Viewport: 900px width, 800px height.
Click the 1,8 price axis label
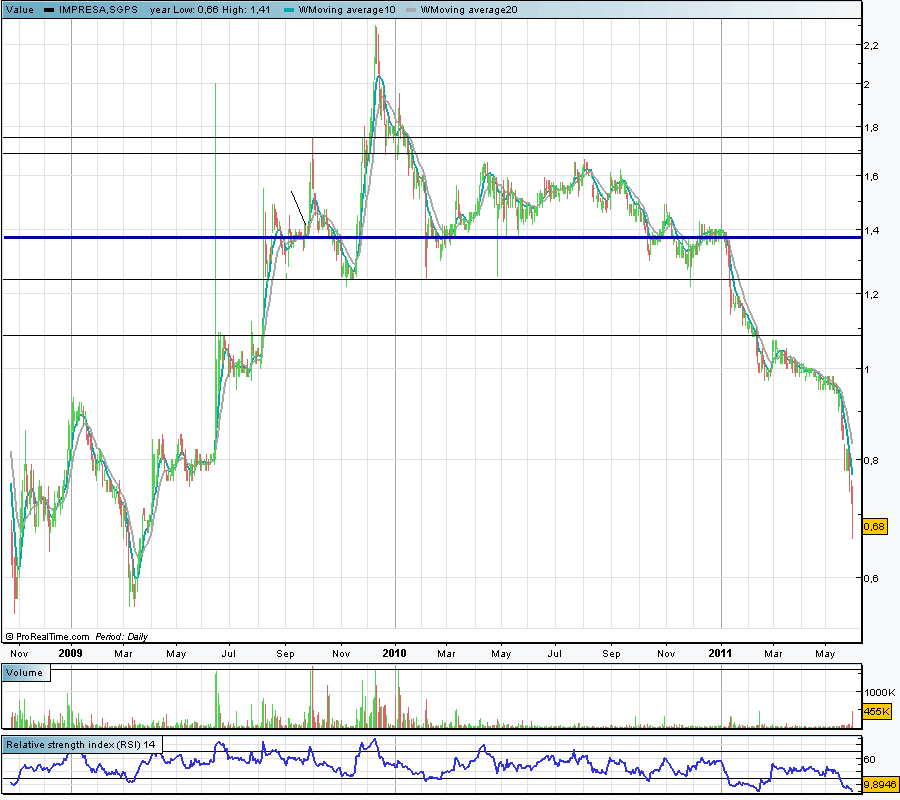[871, 128]
